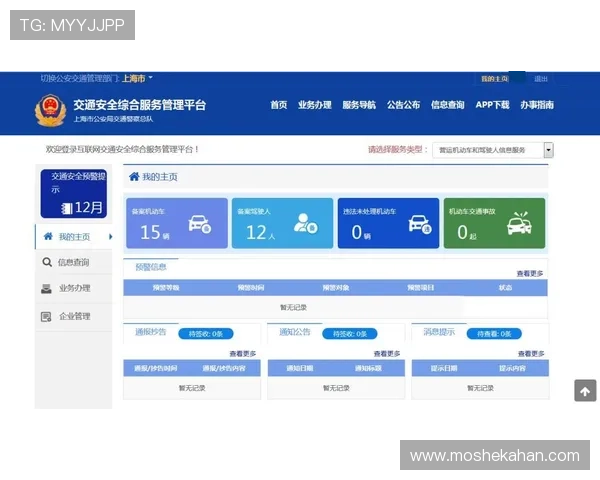
Task: Open the 违法未处理机动车 0 card
Action: [388, 223]
